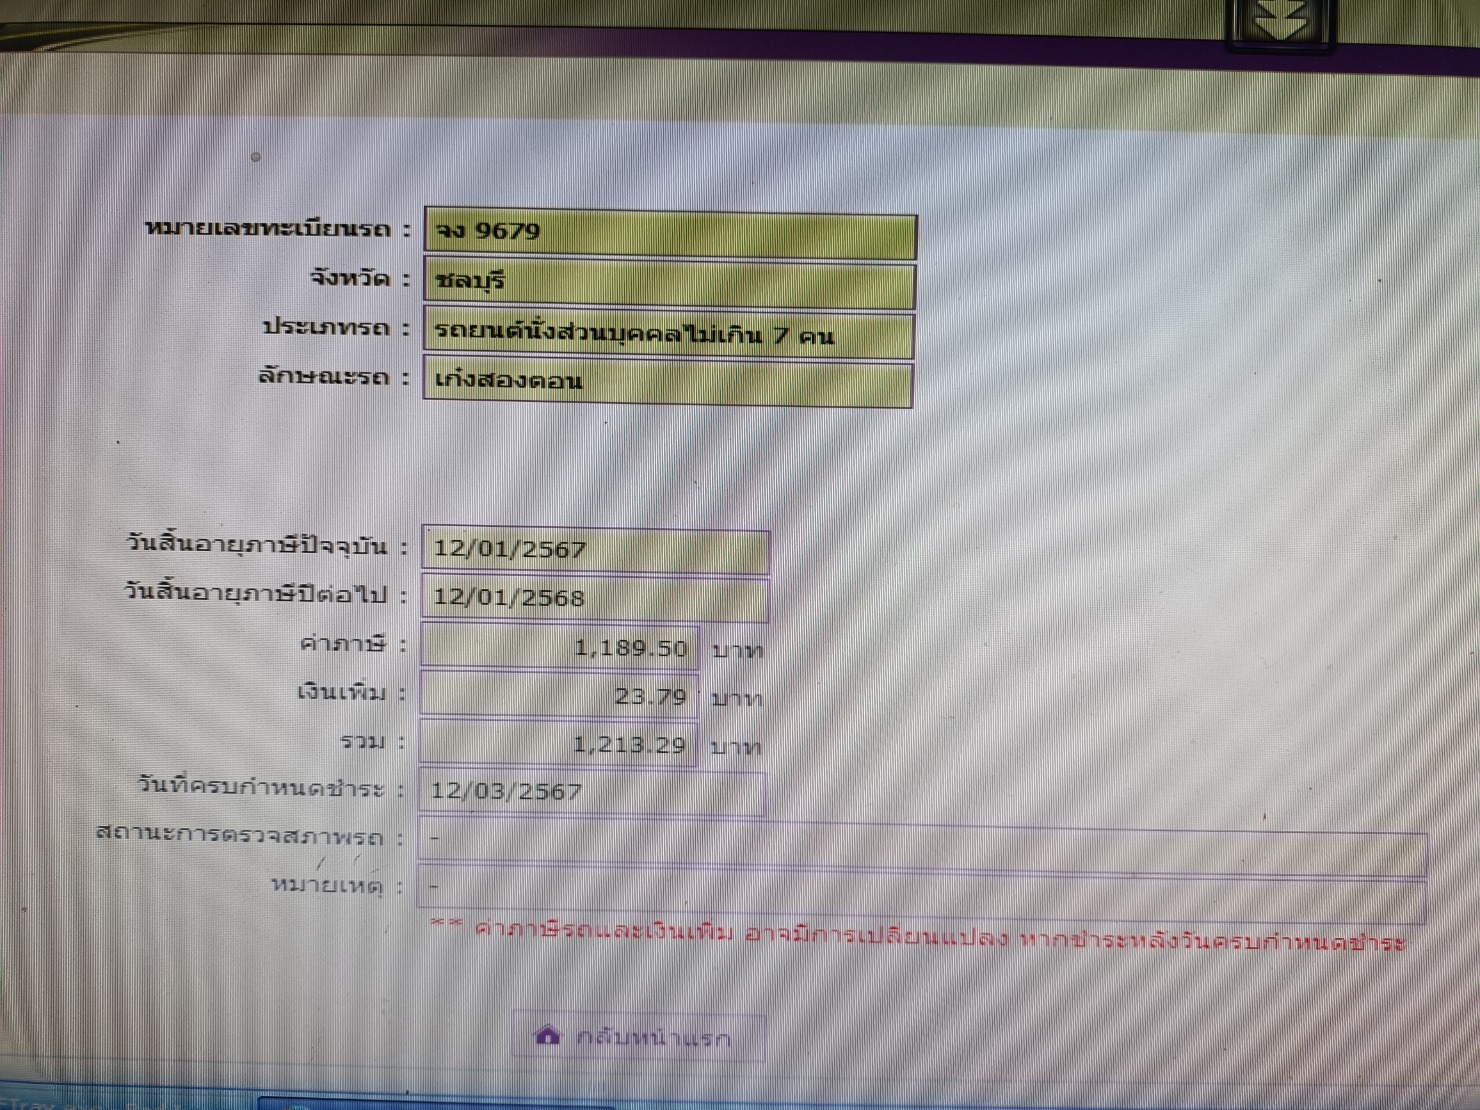This screenshot has width=1480, height=1110.
Task: Click the บาท unit beside the tax amount
Action: coord(736,651)
